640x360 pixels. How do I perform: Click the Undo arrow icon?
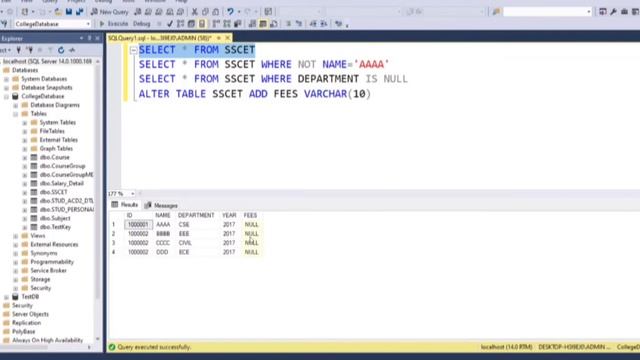point(230,12)
